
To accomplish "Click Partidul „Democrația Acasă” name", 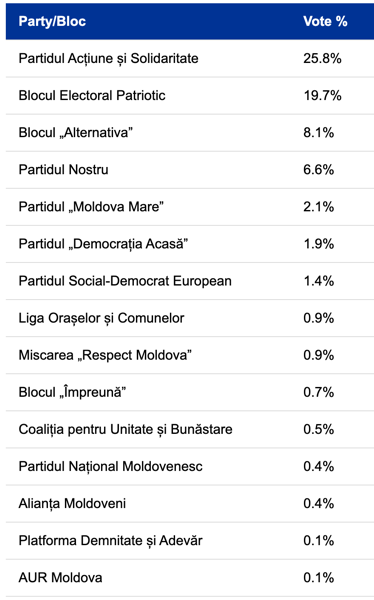I will 103,244.
